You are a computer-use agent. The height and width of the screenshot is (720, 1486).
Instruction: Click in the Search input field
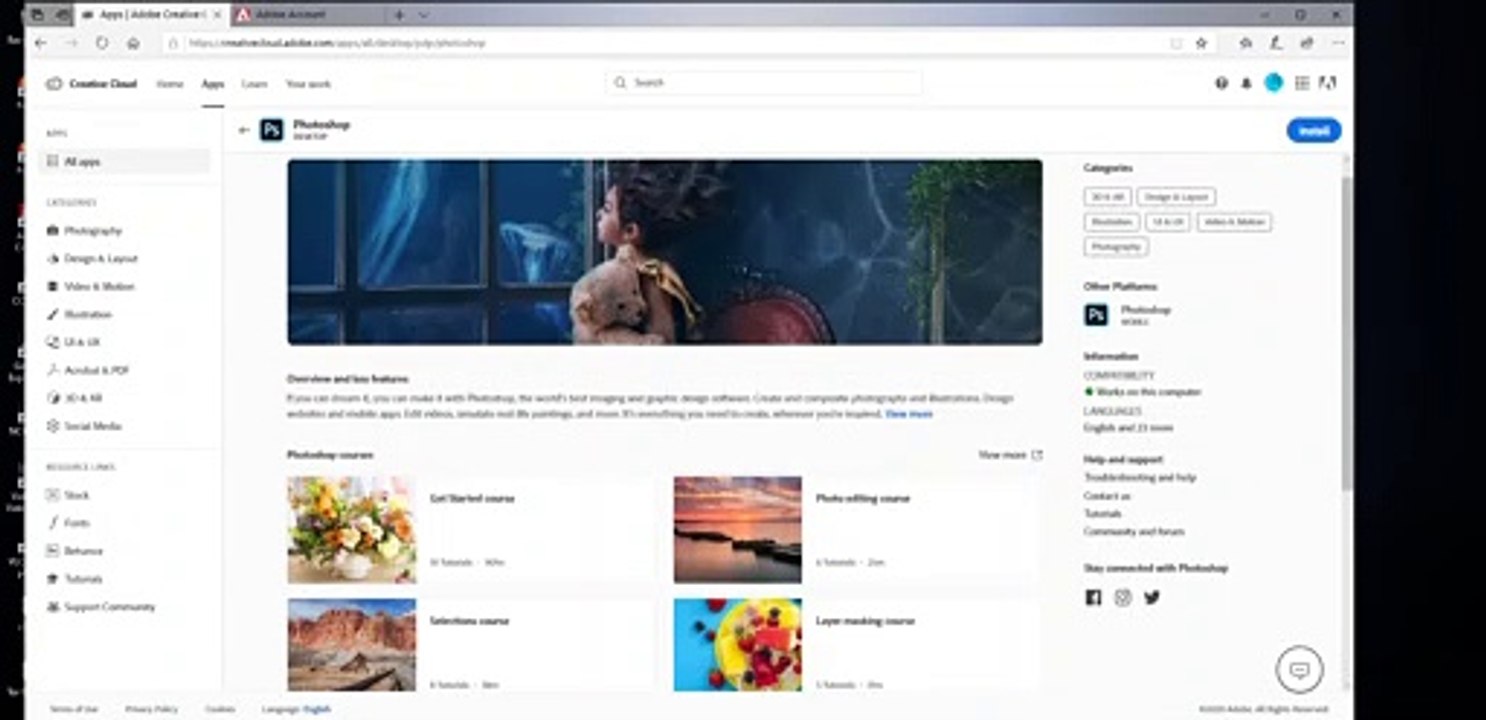[x=764, y=83]
